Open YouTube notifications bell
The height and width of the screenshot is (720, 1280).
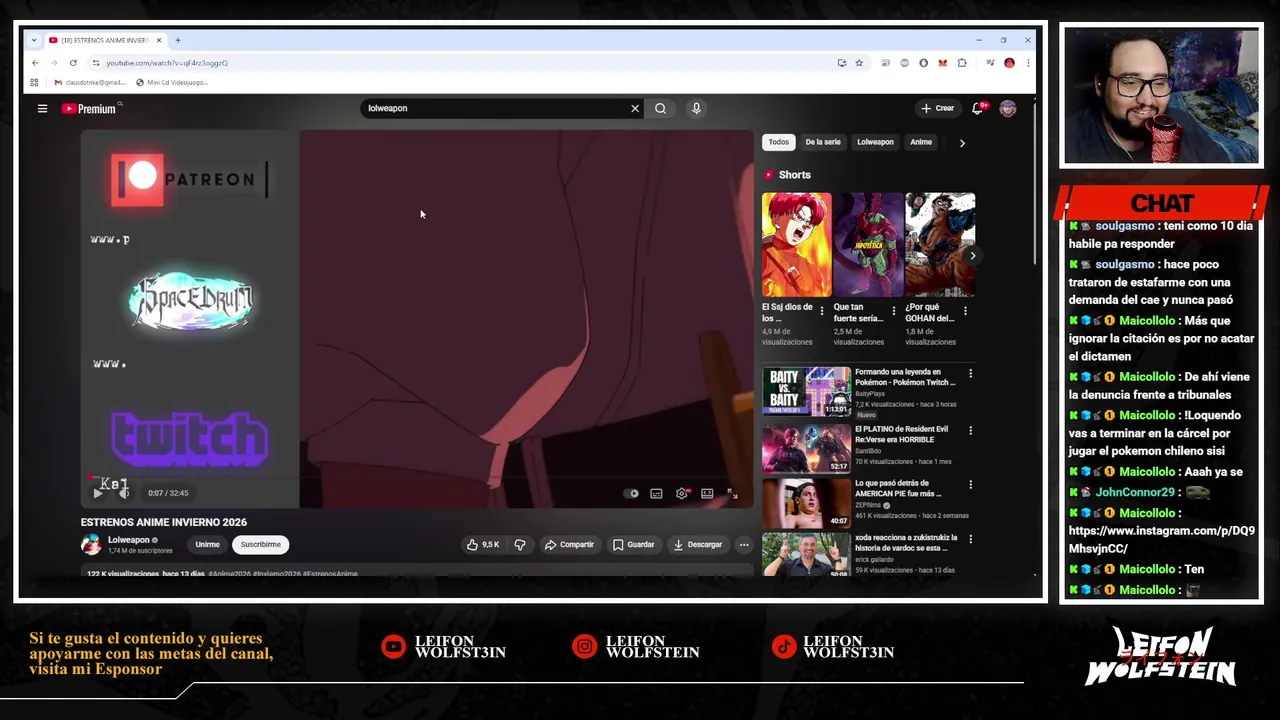coord(978,108)
